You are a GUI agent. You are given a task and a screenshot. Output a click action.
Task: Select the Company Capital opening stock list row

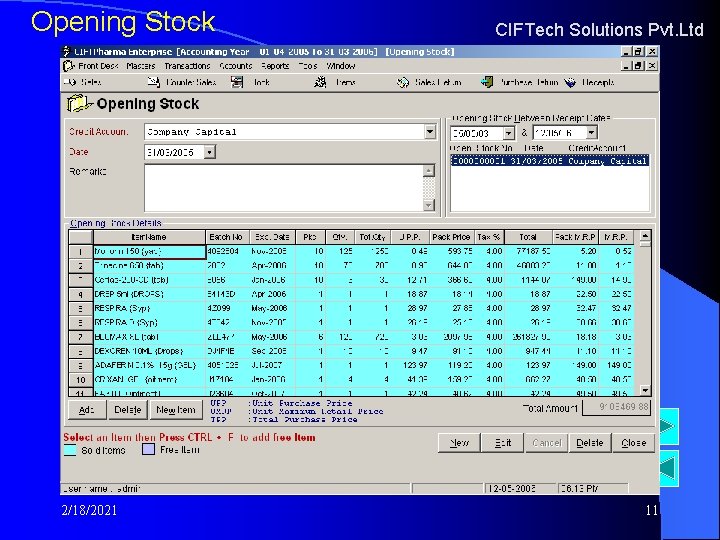tap(550, 161)
